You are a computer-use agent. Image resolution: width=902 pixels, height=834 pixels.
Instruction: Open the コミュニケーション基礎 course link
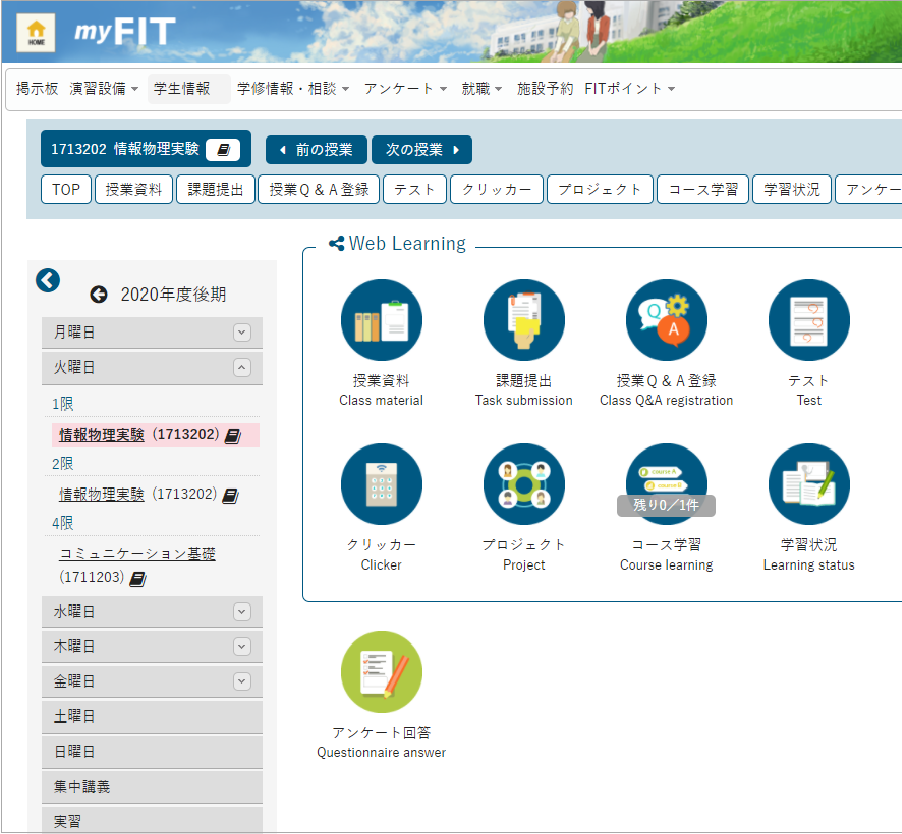[x=137, y=554]
